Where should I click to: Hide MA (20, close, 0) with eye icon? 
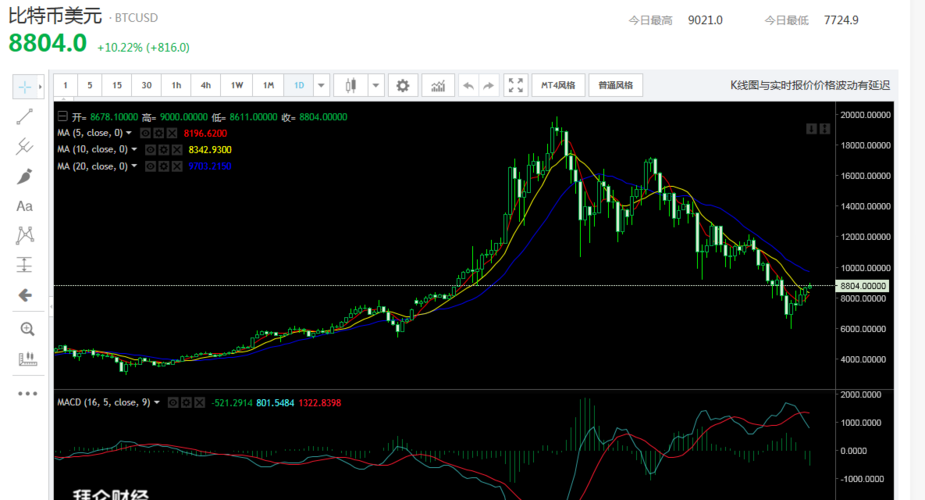point(150,166)
